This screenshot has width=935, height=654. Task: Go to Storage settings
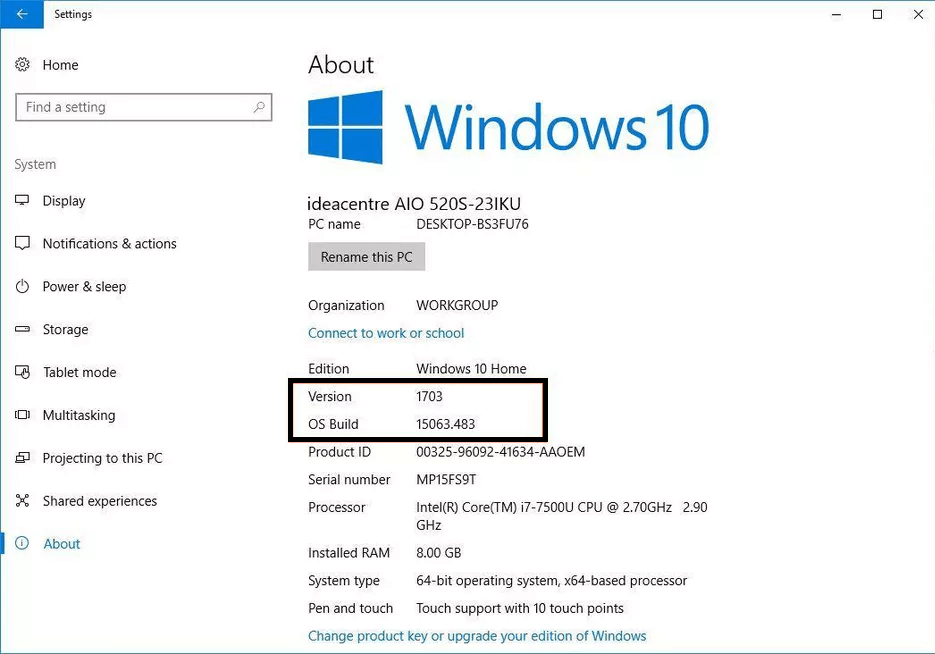click(x=66, y=330)
